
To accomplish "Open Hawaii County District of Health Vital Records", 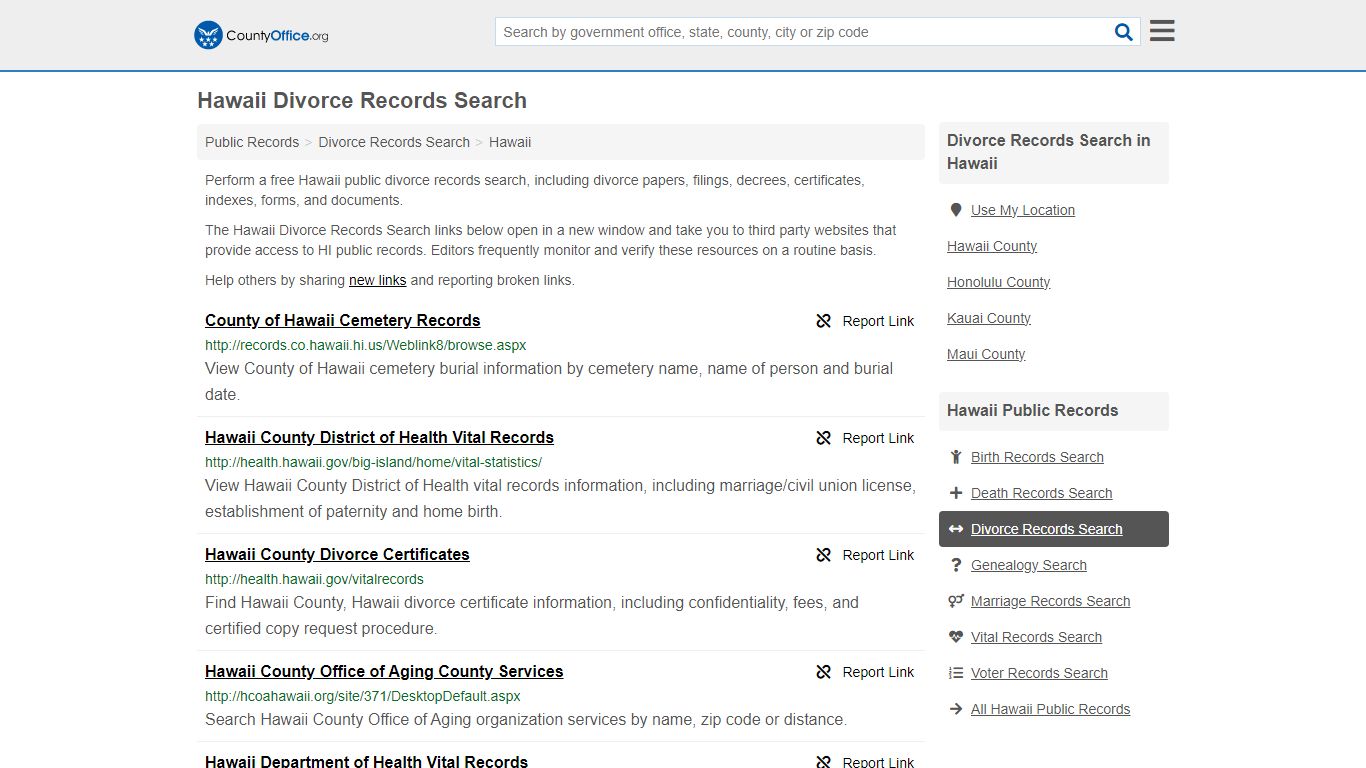I will click(x=379, y=437).
